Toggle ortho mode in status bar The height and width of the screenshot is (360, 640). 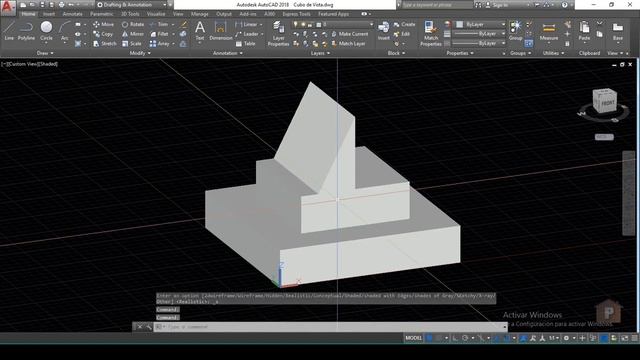coord(455,338)
